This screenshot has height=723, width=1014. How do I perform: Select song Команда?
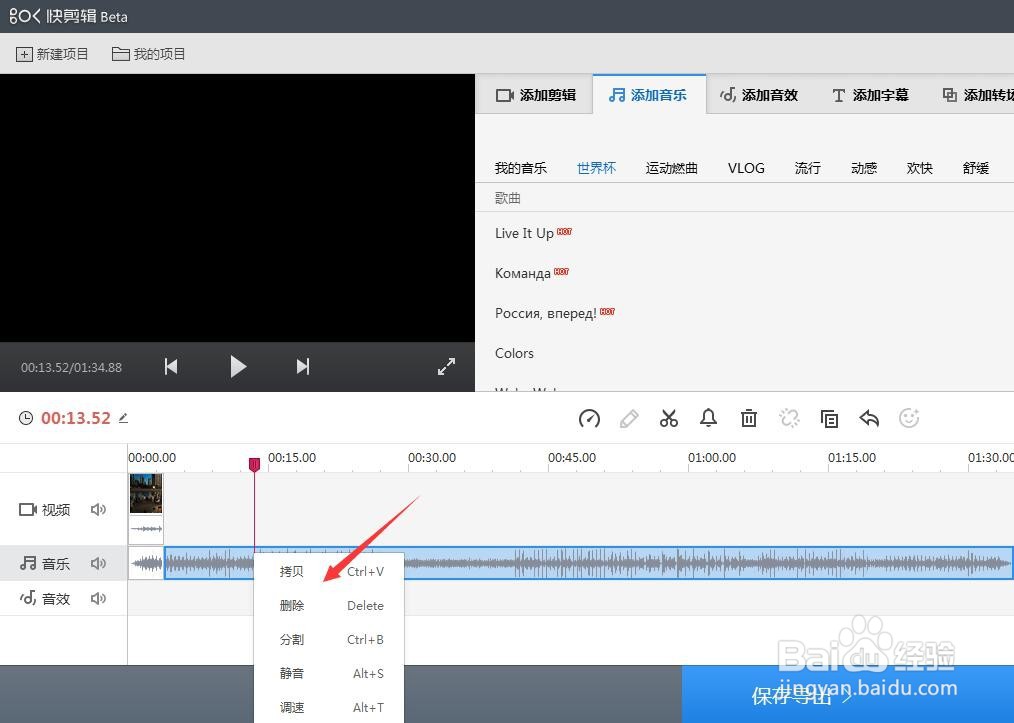pyautogui.click(x=523, y=274)
